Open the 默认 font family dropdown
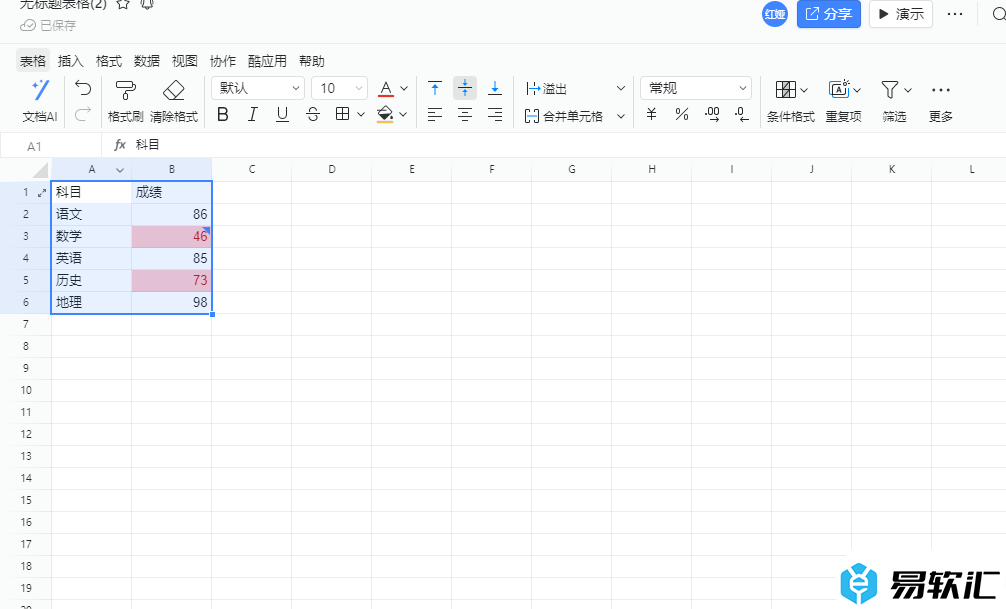 (x=258, y=88)
